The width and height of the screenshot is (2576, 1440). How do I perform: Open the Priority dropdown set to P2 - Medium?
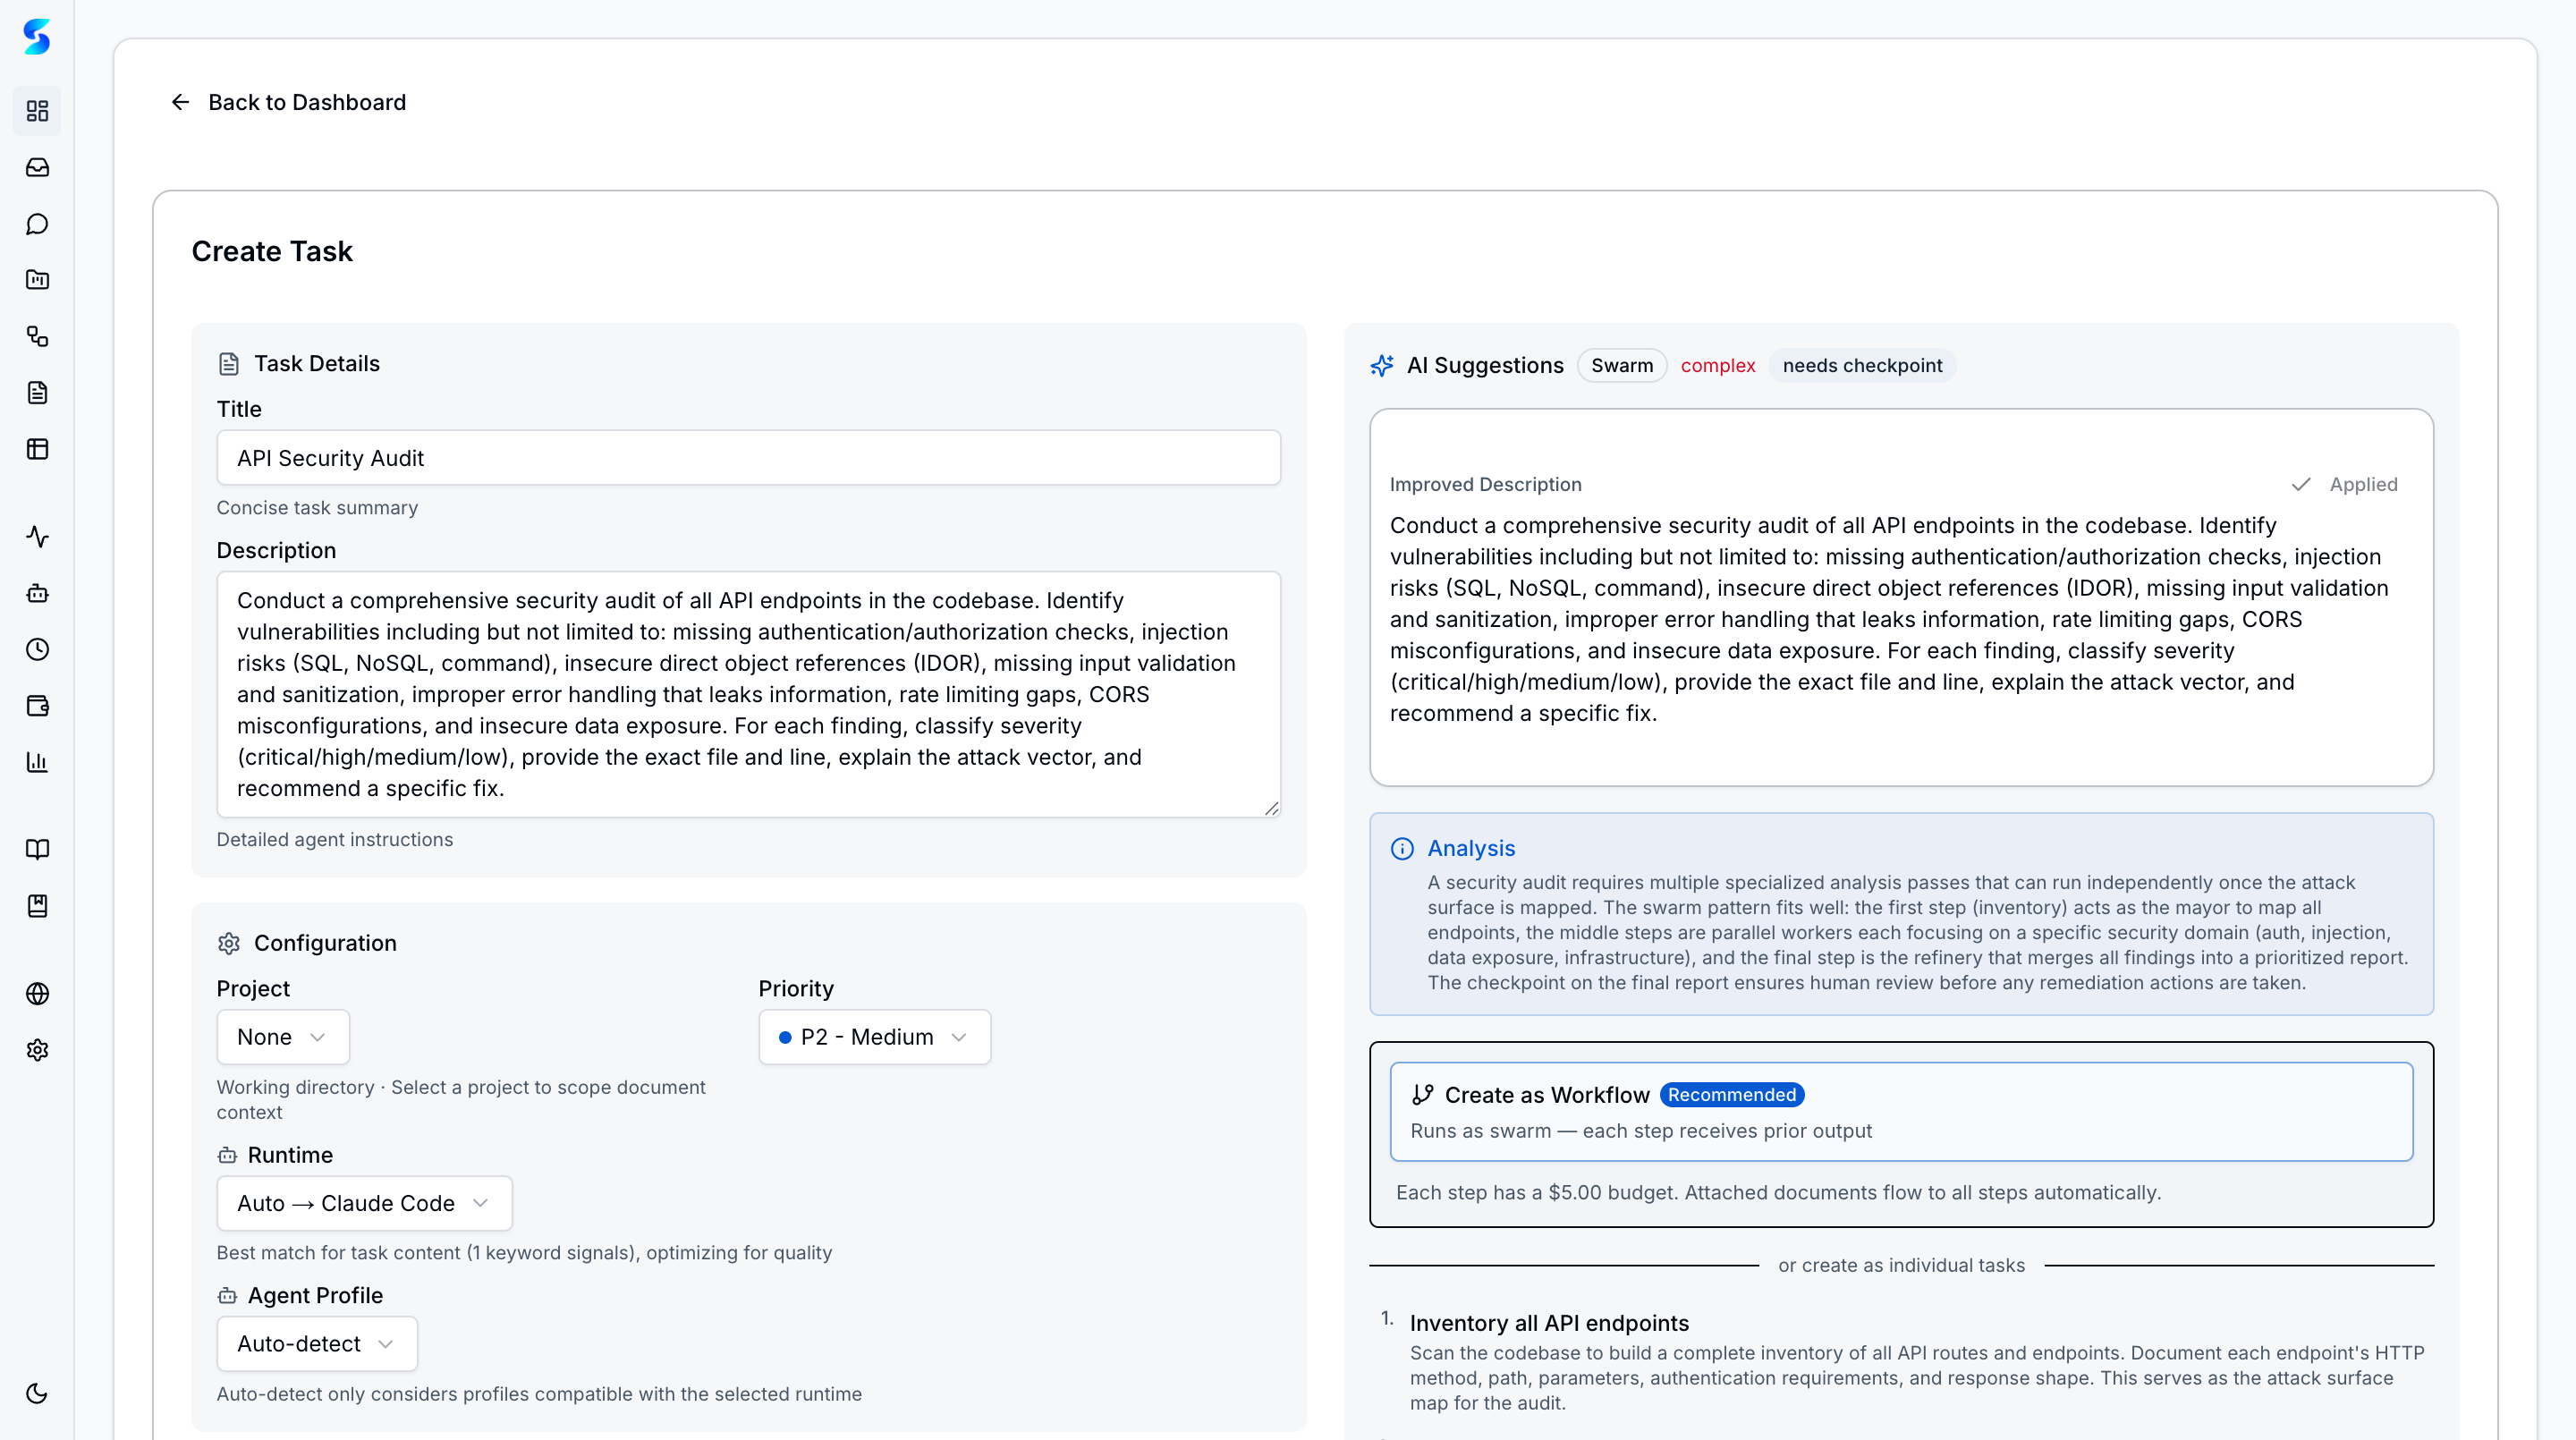pyautogui.click(x=874, y=1037)
